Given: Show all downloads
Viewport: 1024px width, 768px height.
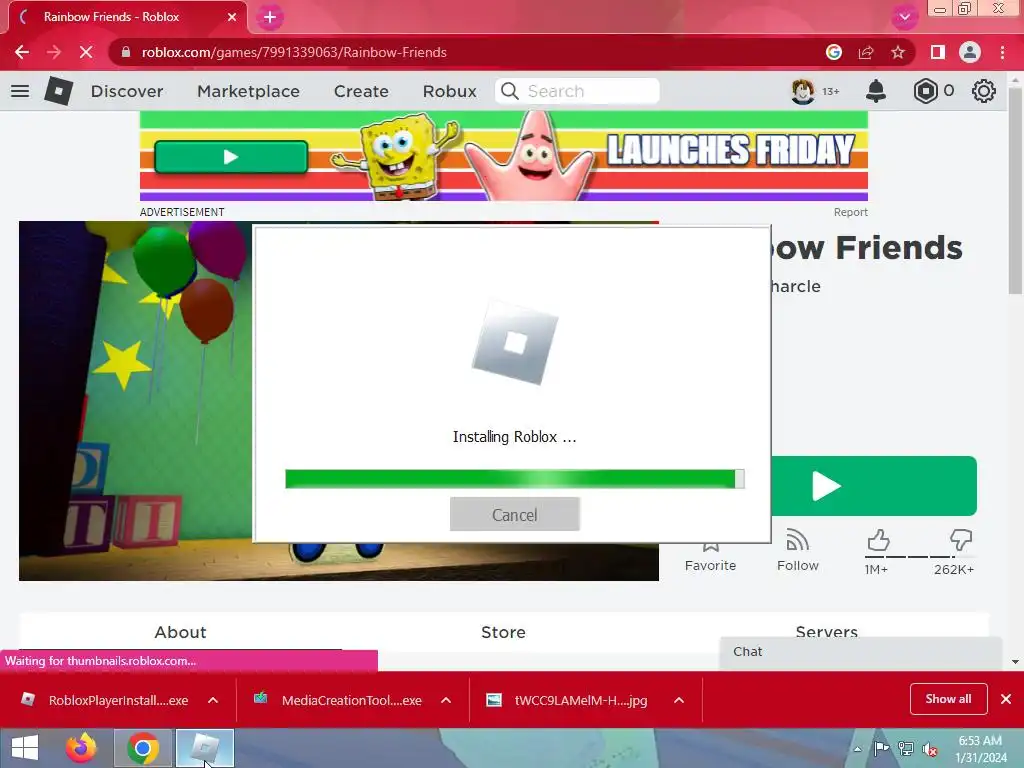Looking at the screenshot, I should point(948,699).
